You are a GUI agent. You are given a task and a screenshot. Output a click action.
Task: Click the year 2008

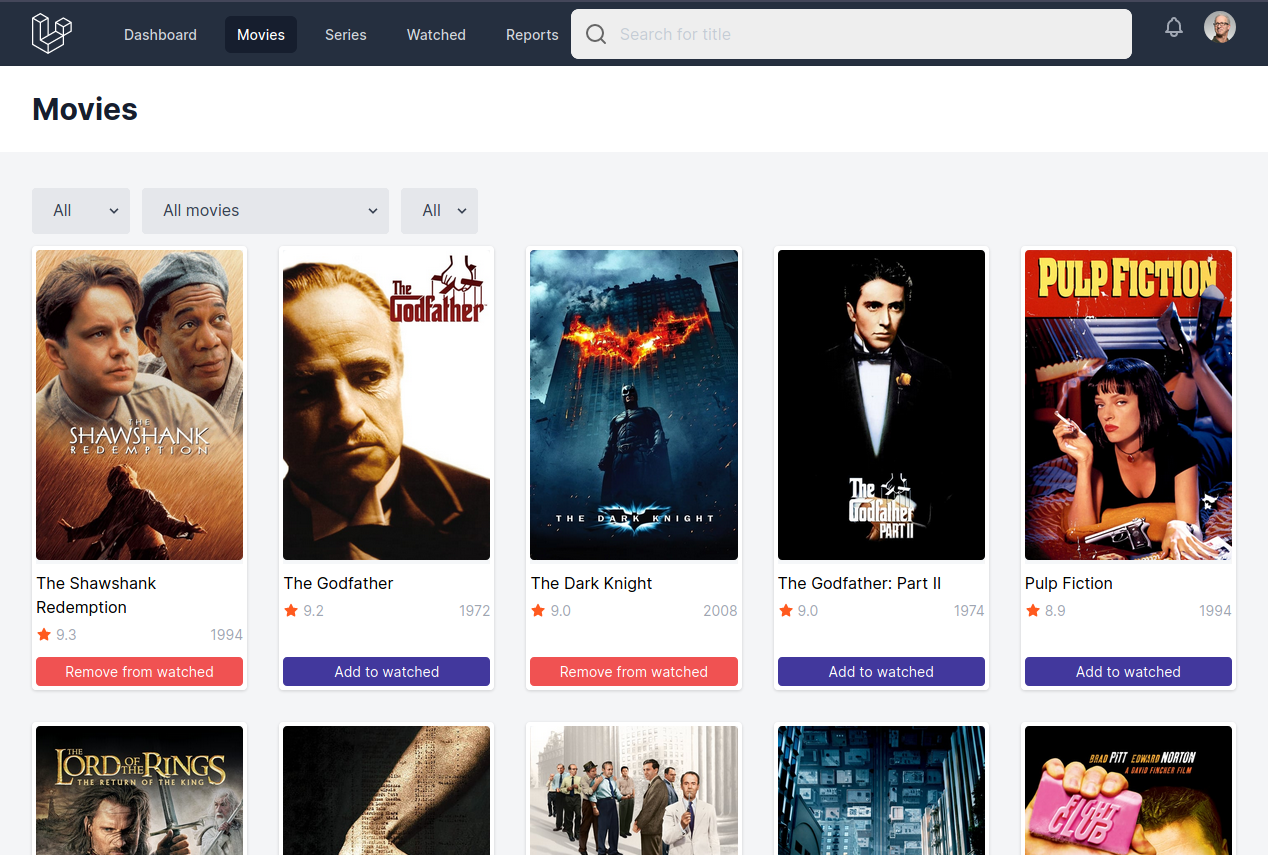pyautogui.click(x=720, y=611)
